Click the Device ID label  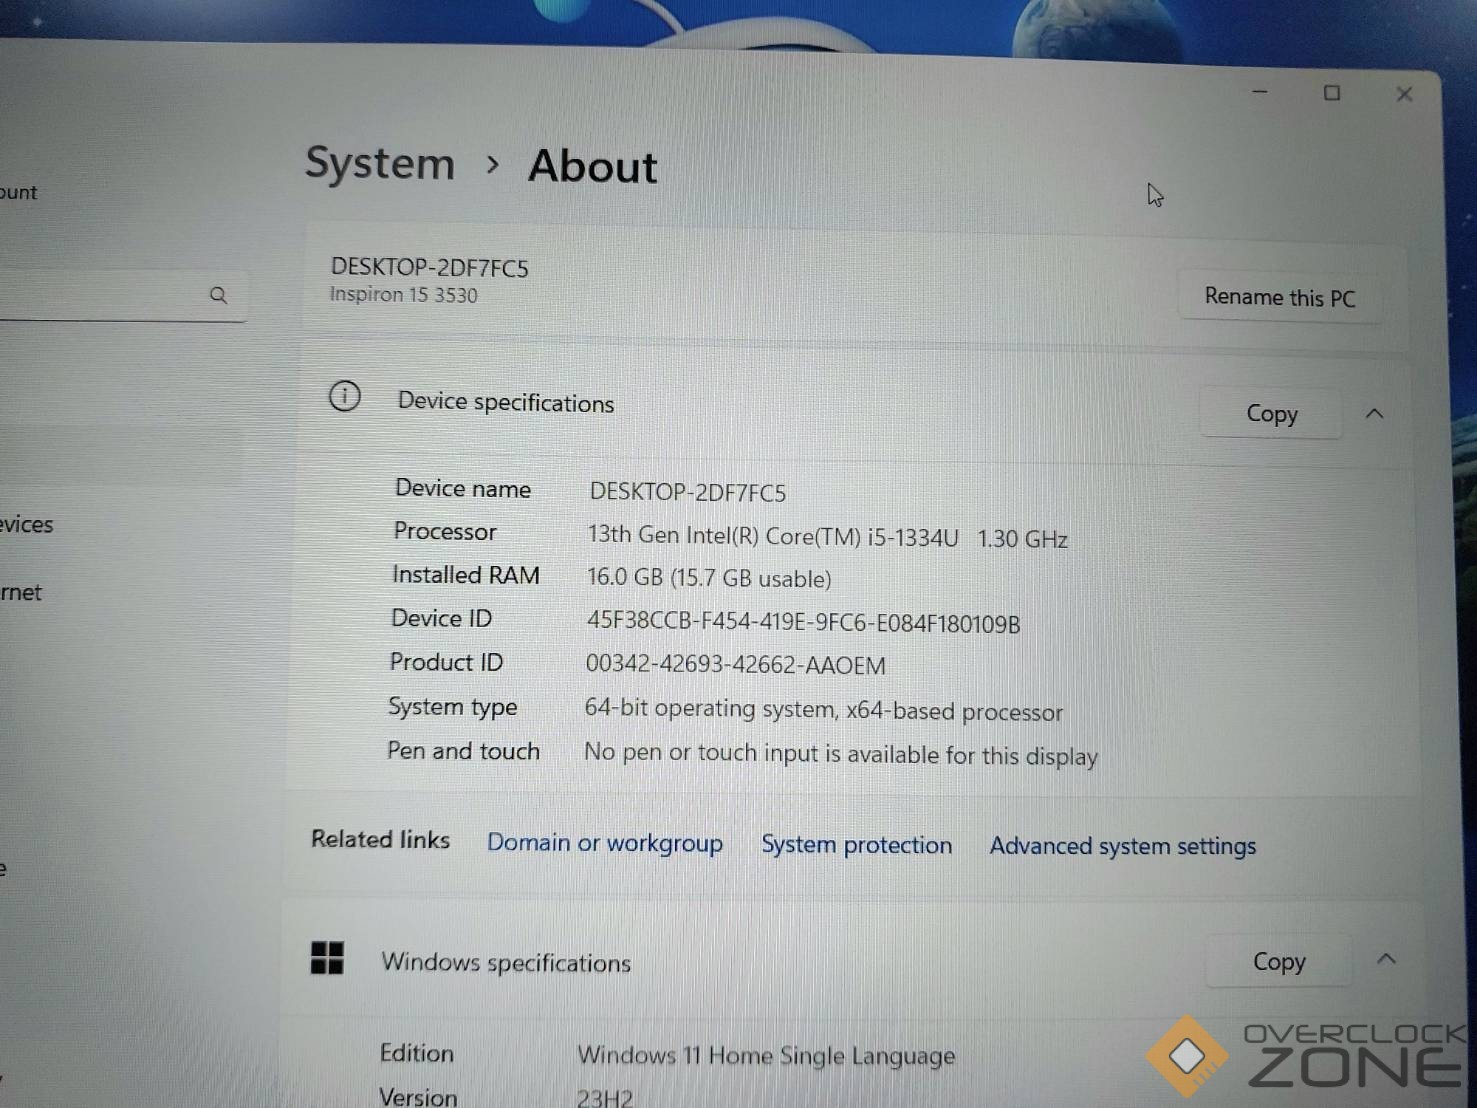click(x=442, y=618)
